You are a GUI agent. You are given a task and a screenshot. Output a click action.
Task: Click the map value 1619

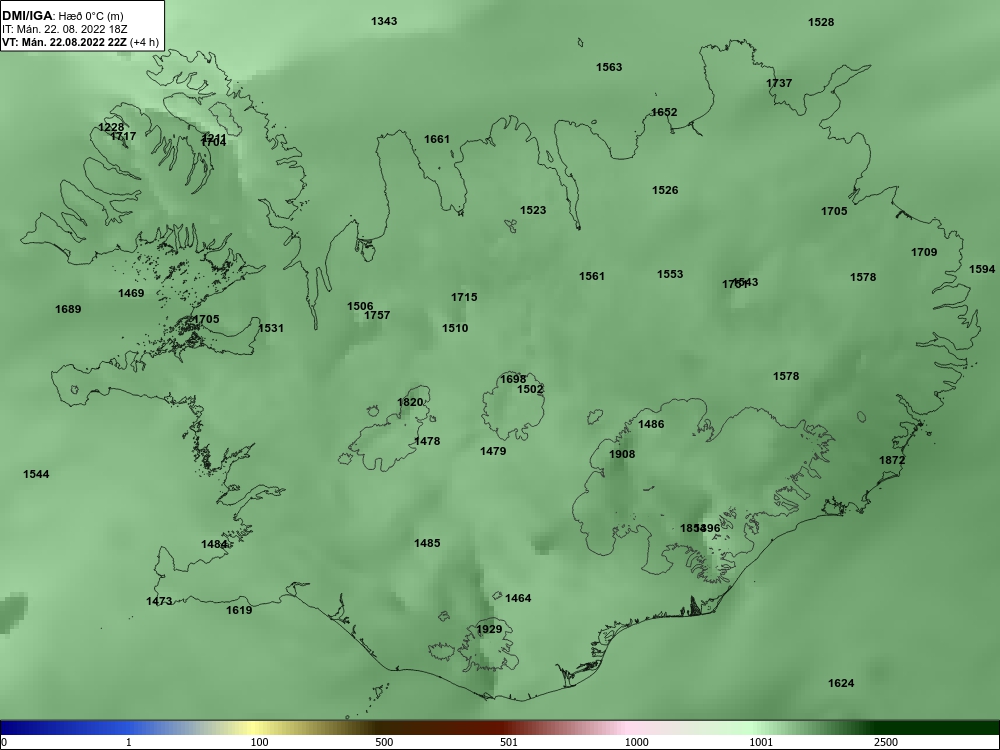tap(239, 610)
